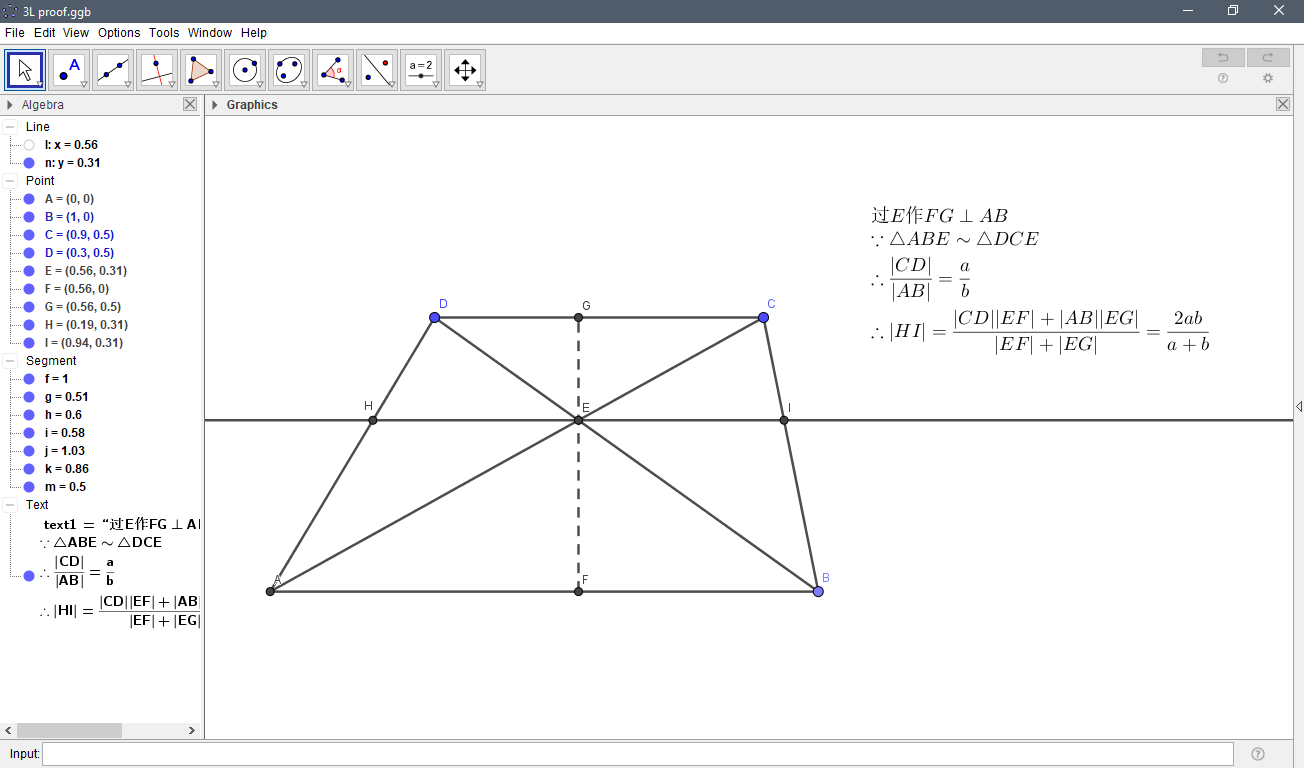The width and height of the screenshot is (1304, 768).
Task: Collapse the Segment section in Algebra panel
Action: (9, 360)
